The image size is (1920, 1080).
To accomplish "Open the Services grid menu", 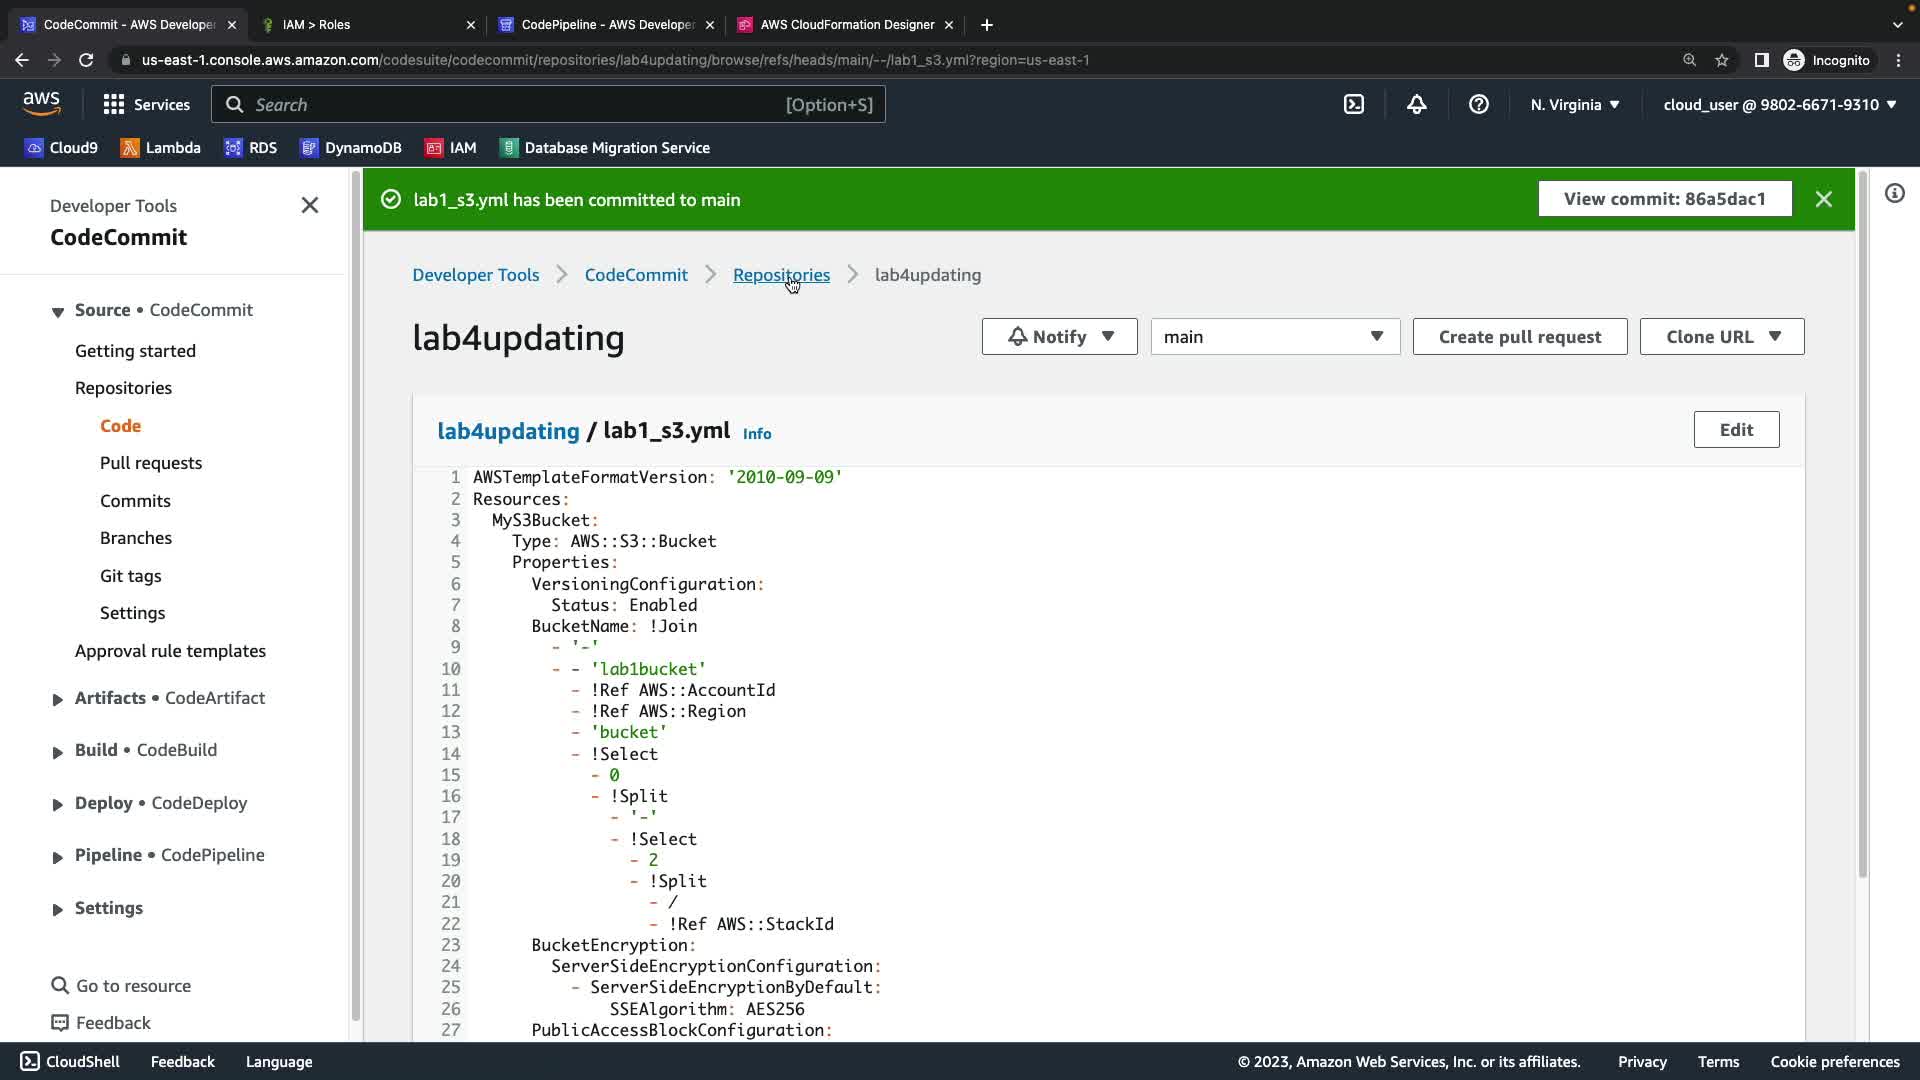I will point(146,104).
